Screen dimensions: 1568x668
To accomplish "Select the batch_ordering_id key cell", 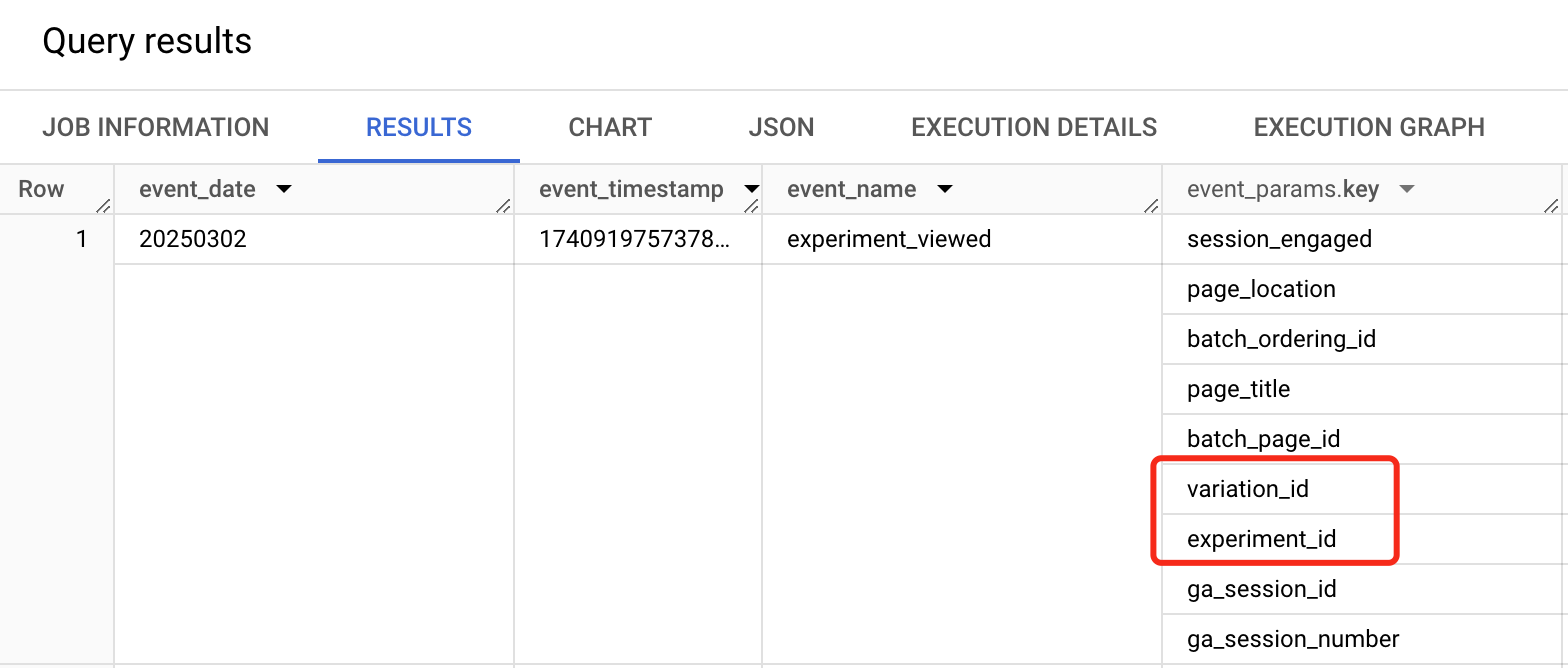I will (x=1362, y=339).
